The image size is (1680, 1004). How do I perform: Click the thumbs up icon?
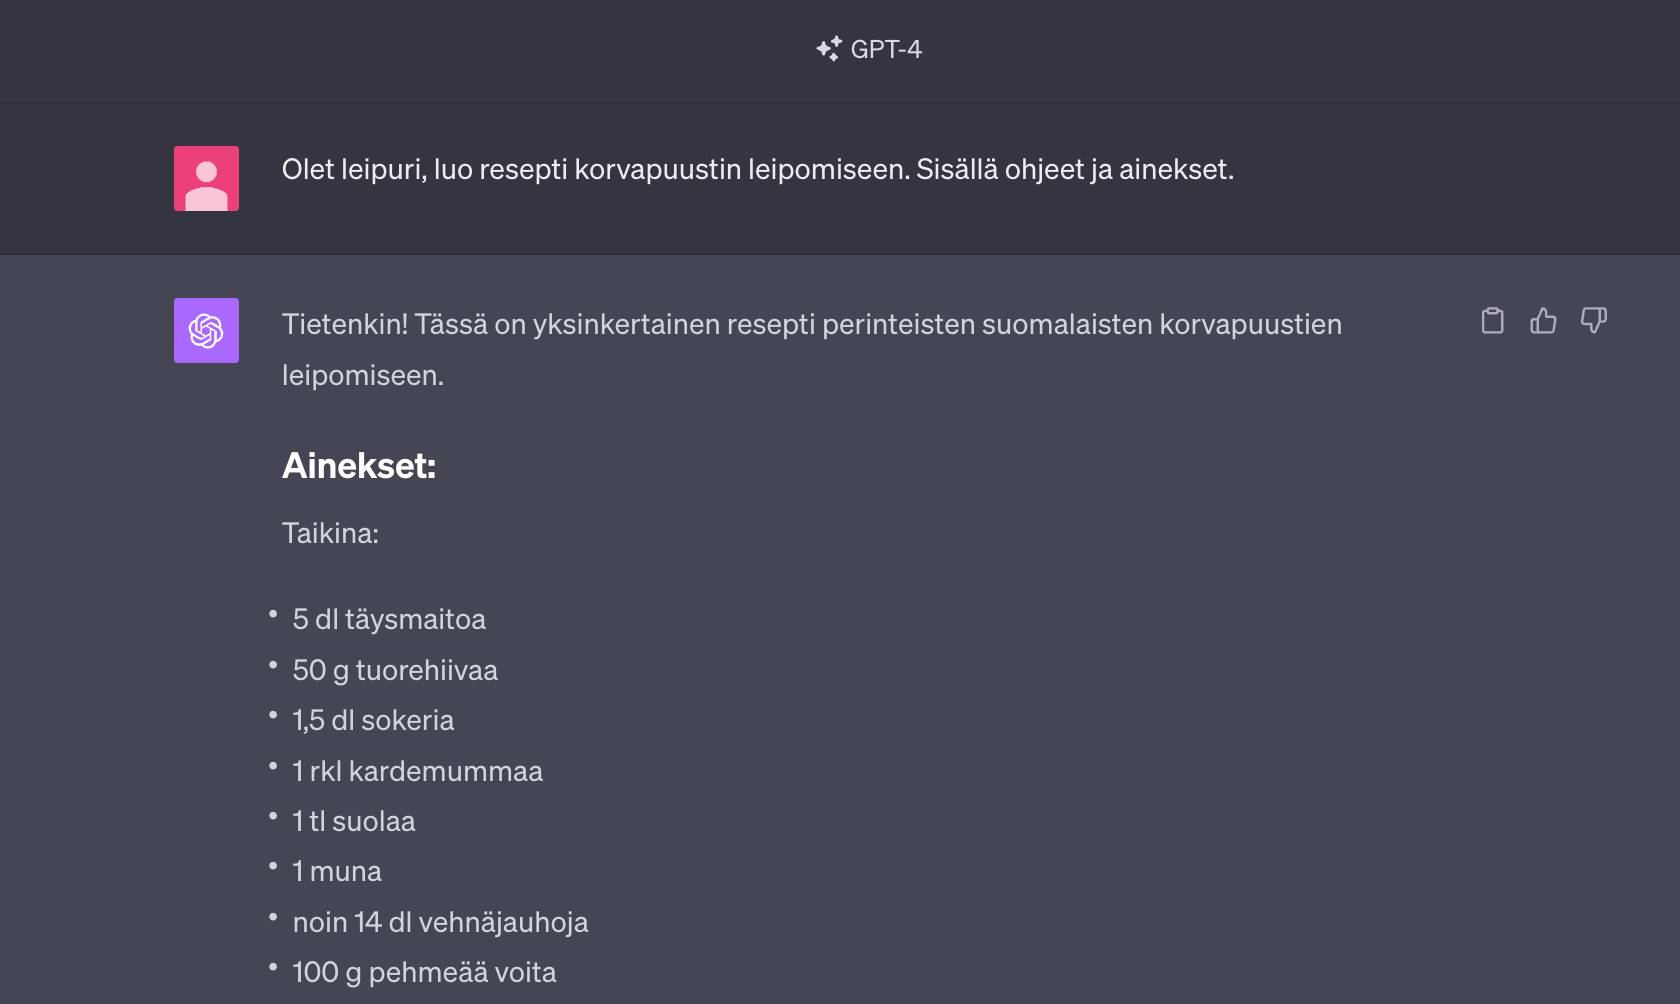click(1543, 321)
